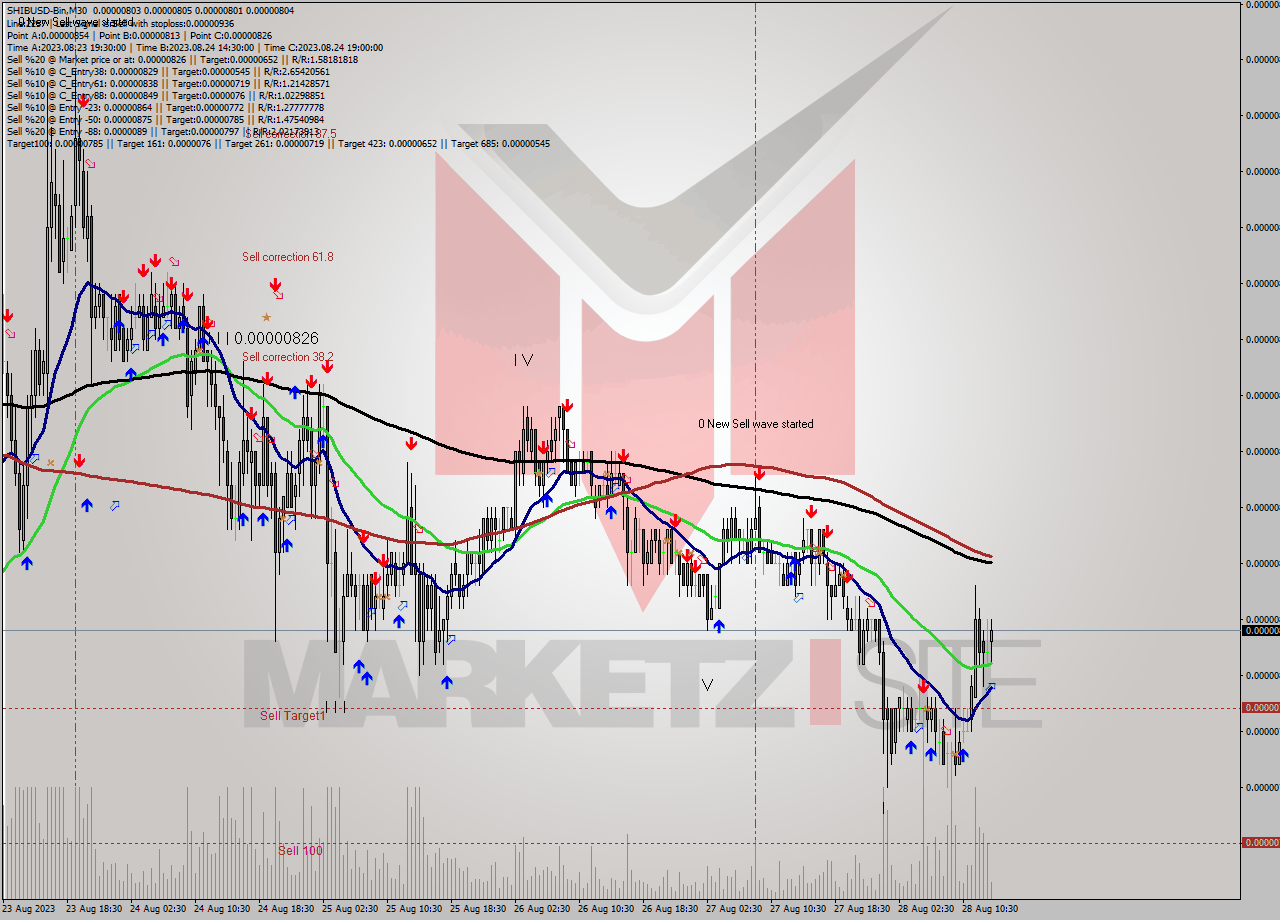
Task: Select the 'Sell 100' level label
Action: coord(300,851)
